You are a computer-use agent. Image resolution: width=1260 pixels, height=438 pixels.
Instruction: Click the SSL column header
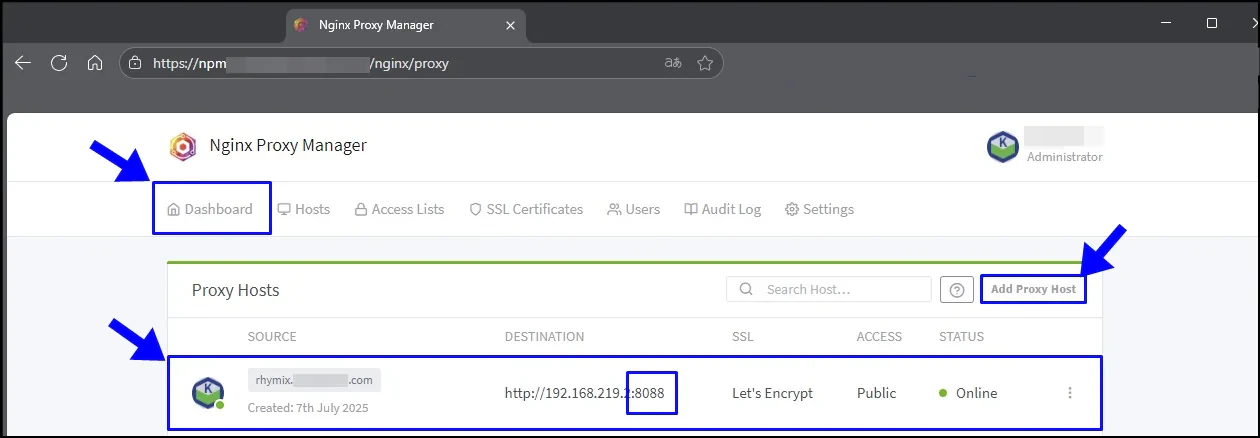tap(743, 337)
